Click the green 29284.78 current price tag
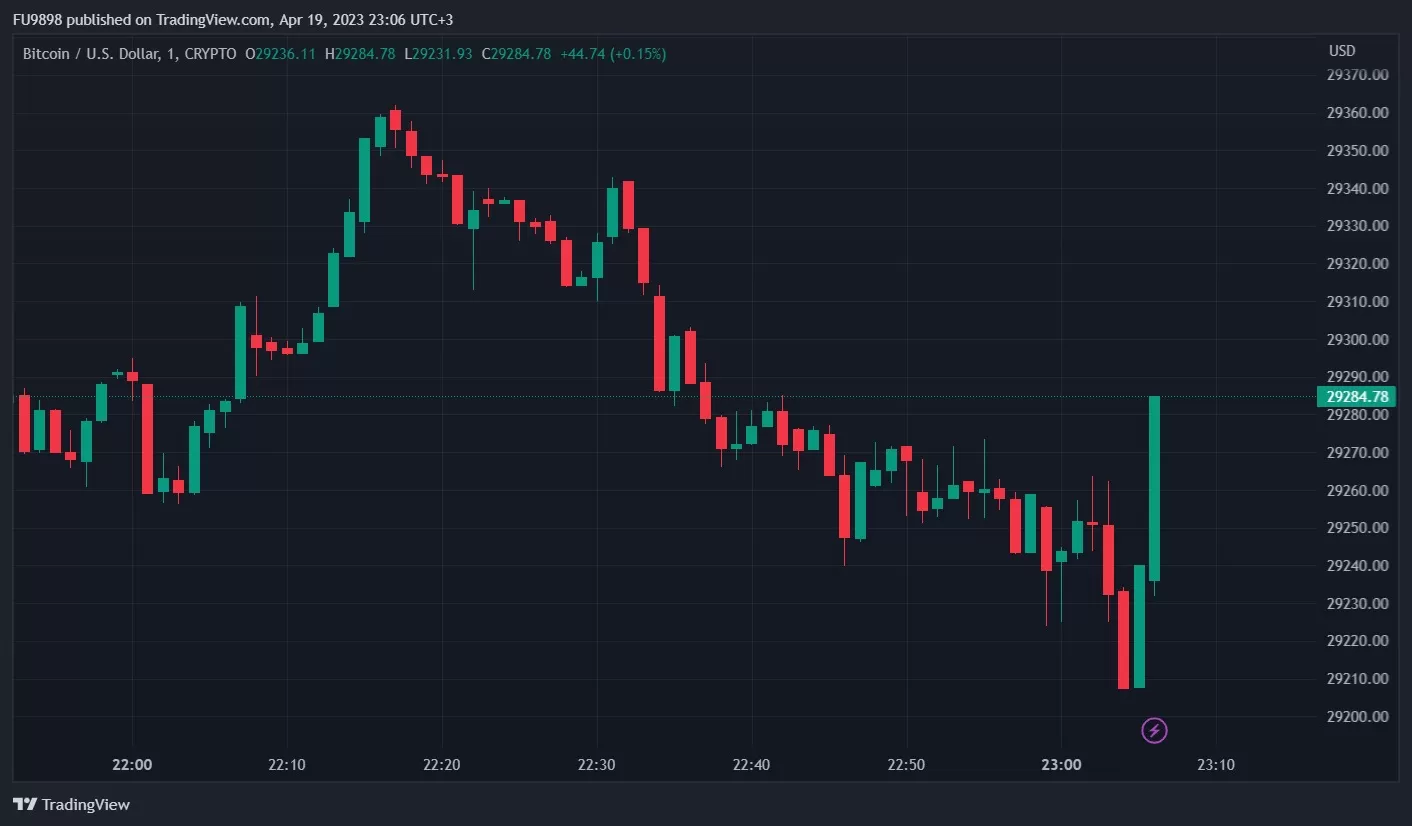 [1357, 397]
